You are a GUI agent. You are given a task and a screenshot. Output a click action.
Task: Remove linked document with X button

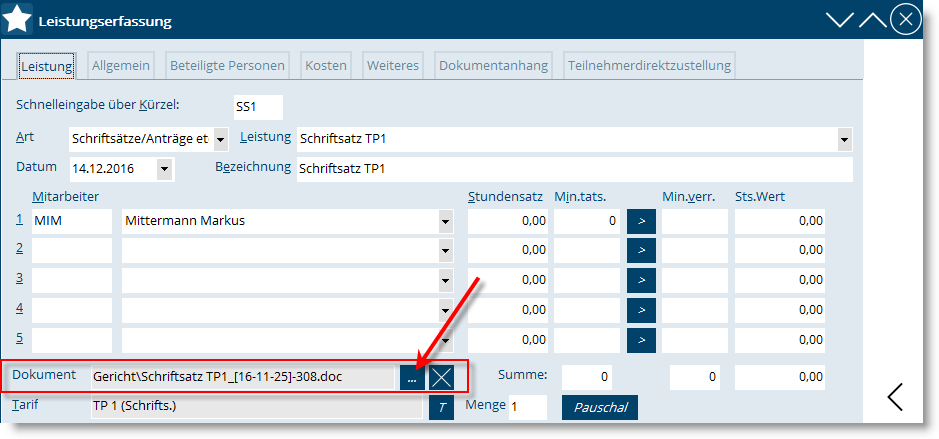(x=441, y=377)
